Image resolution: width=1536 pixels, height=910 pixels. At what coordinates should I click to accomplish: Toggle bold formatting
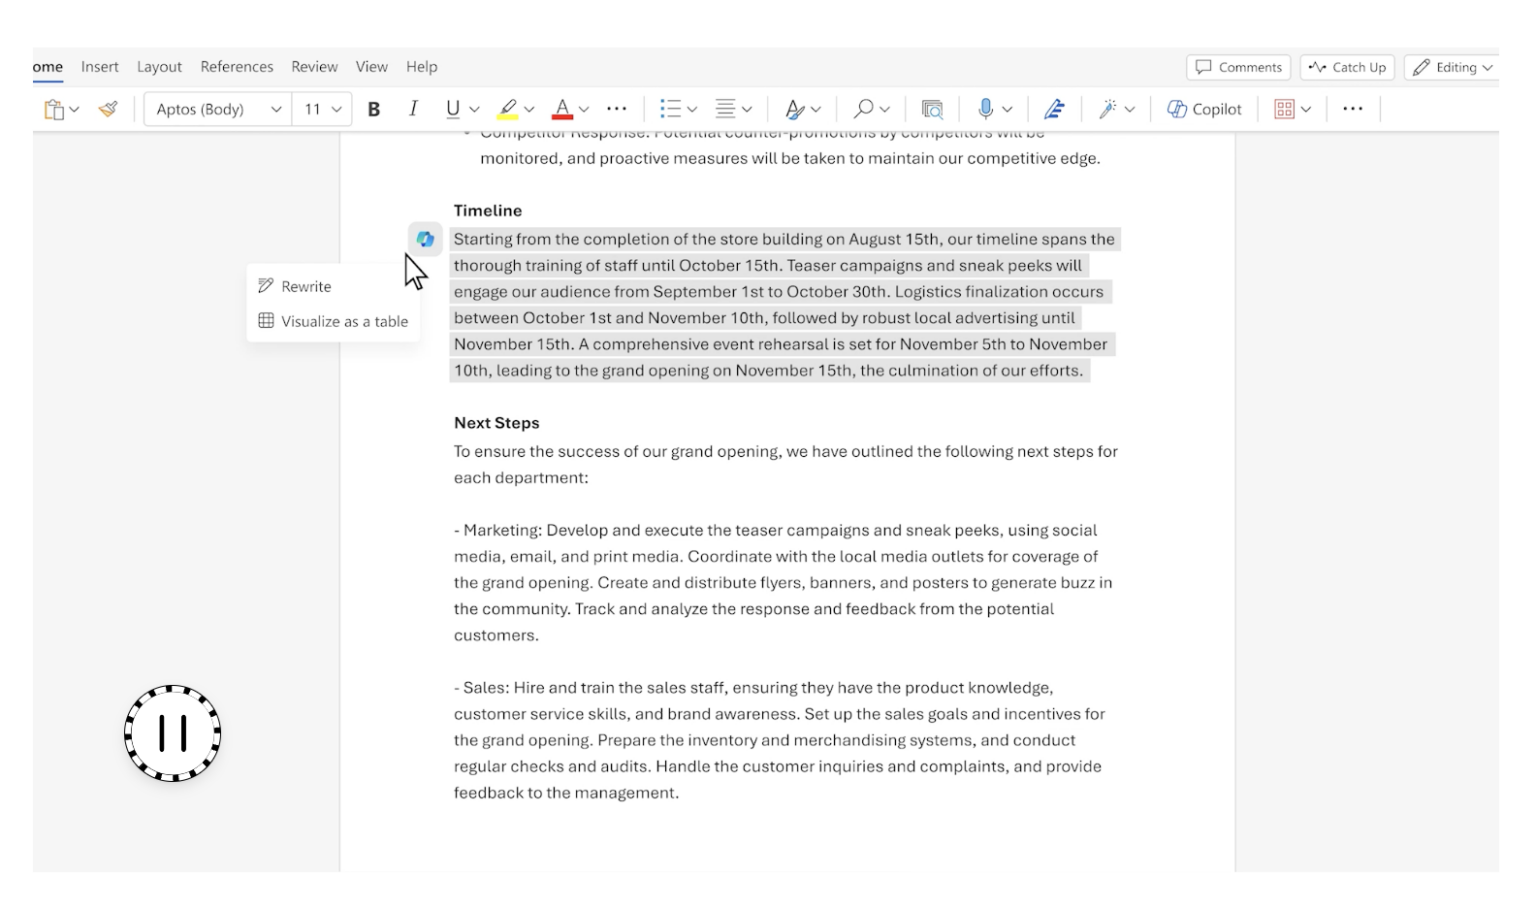pos(374,108)
